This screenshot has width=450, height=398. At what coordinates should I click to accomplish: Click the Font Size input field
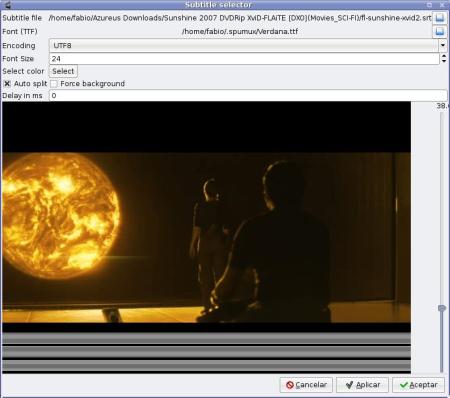click(x=244, y=59)
